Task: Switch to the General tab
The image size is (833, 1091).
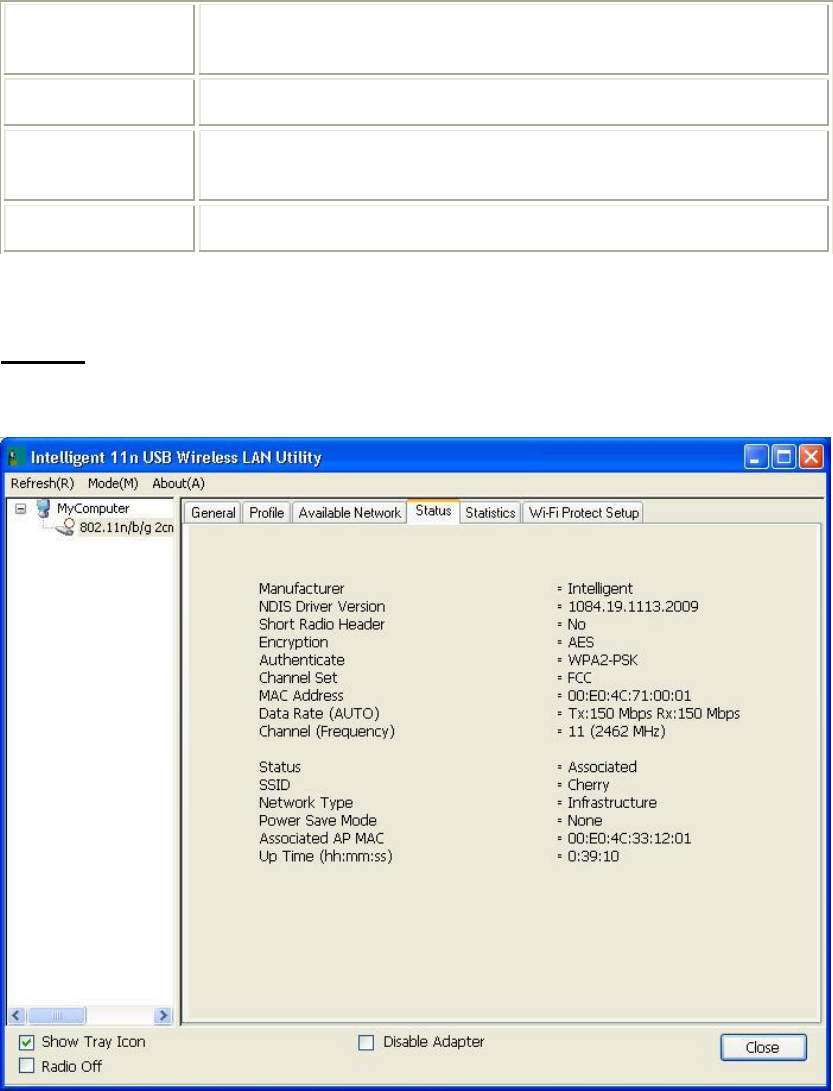Action: pyautogui.click(x=213, y=513)
